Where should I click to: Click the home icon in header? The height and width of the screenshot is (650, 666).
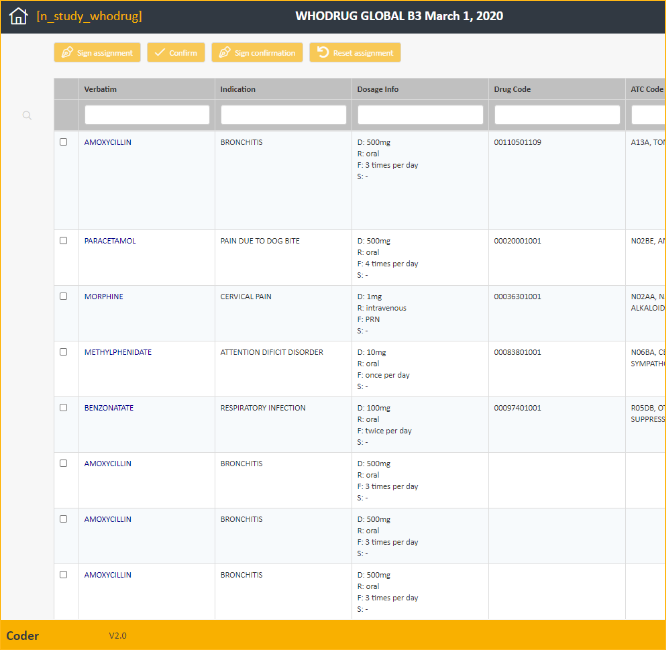point(18,16)
